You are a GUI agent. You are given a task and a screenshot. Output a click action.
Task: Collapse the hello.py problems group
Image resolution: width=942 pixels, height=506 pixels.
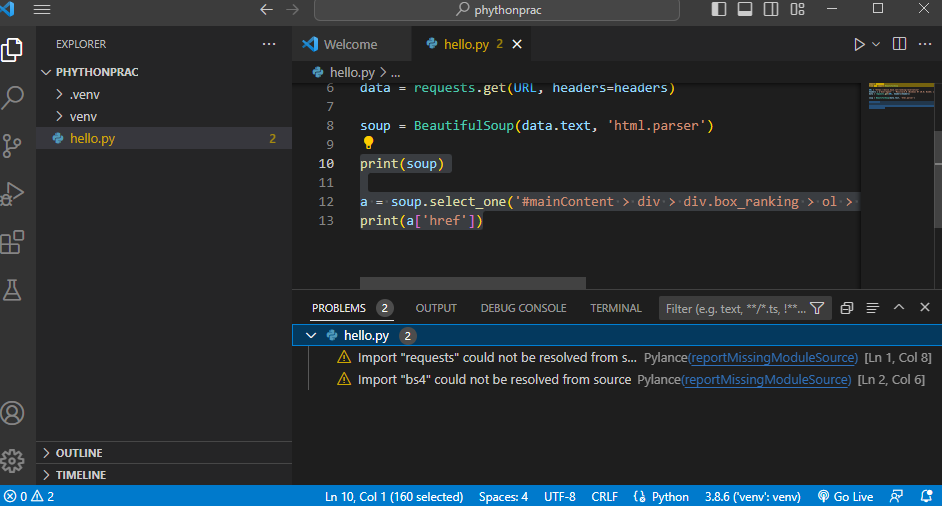point(311,335)
